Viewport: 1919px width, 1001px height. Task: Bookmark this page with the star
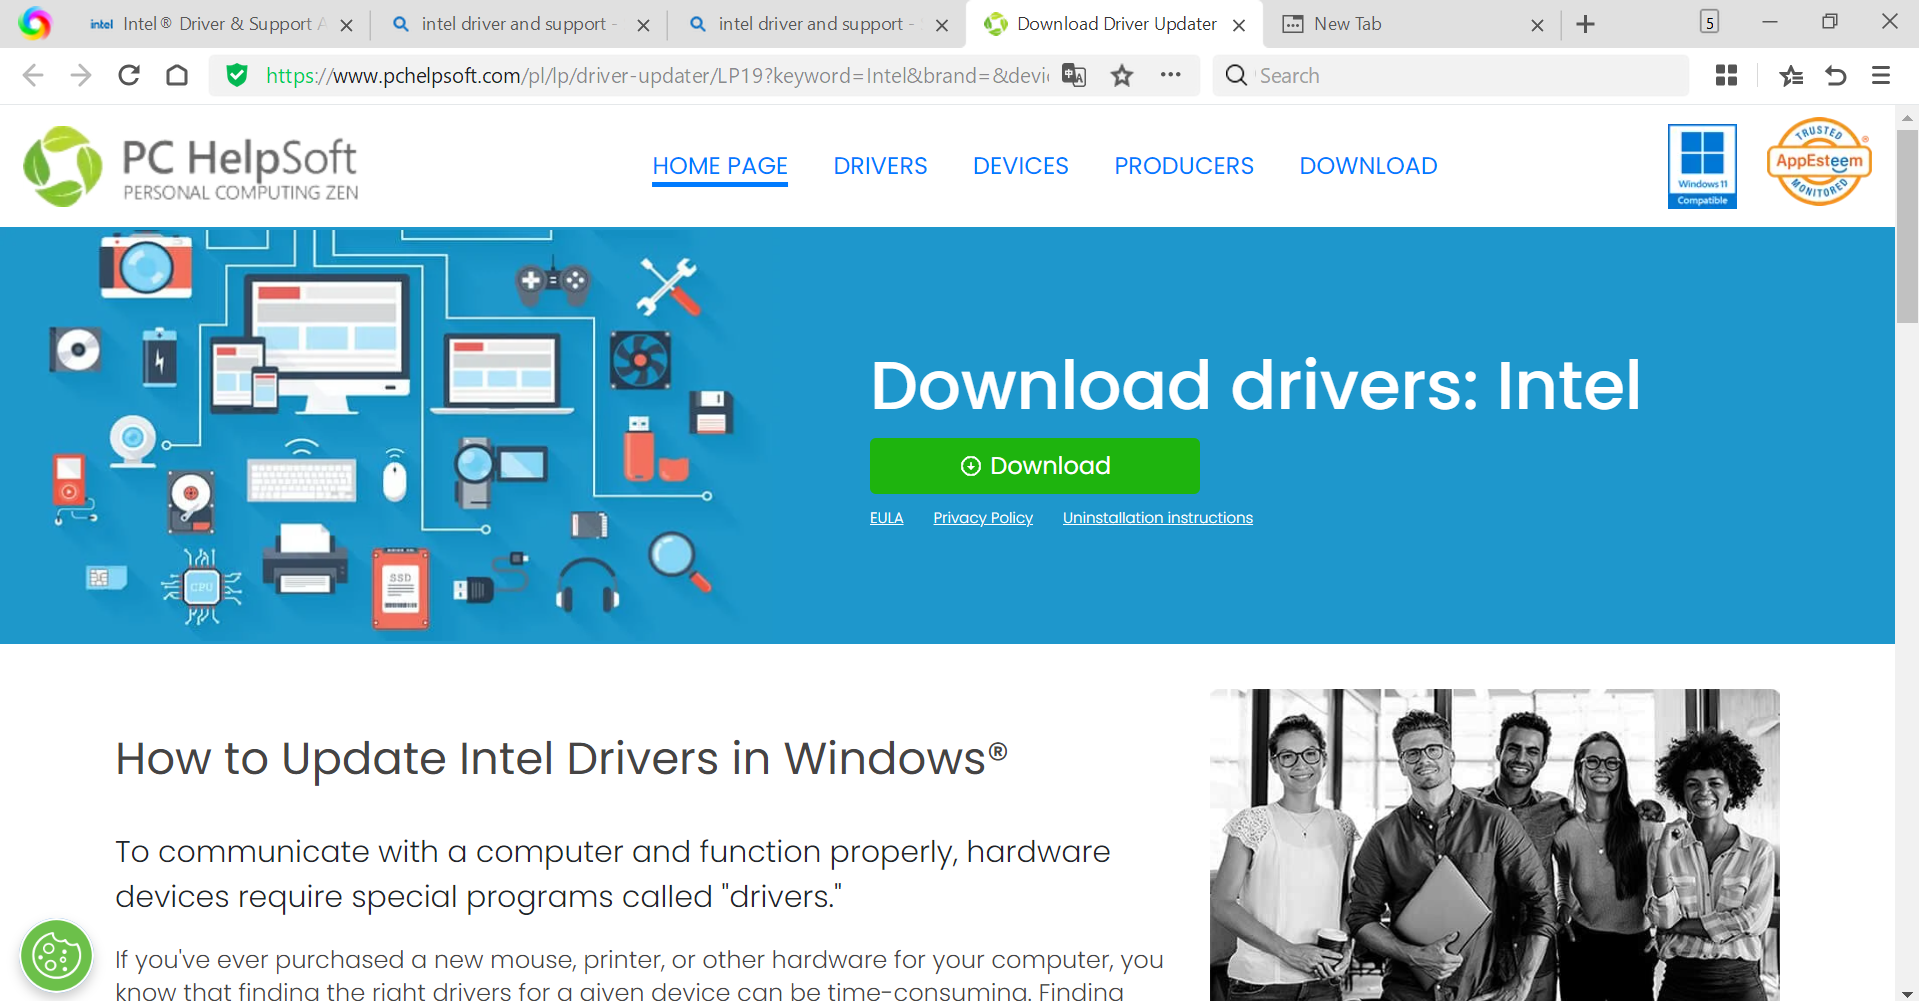pos(1122,75)
